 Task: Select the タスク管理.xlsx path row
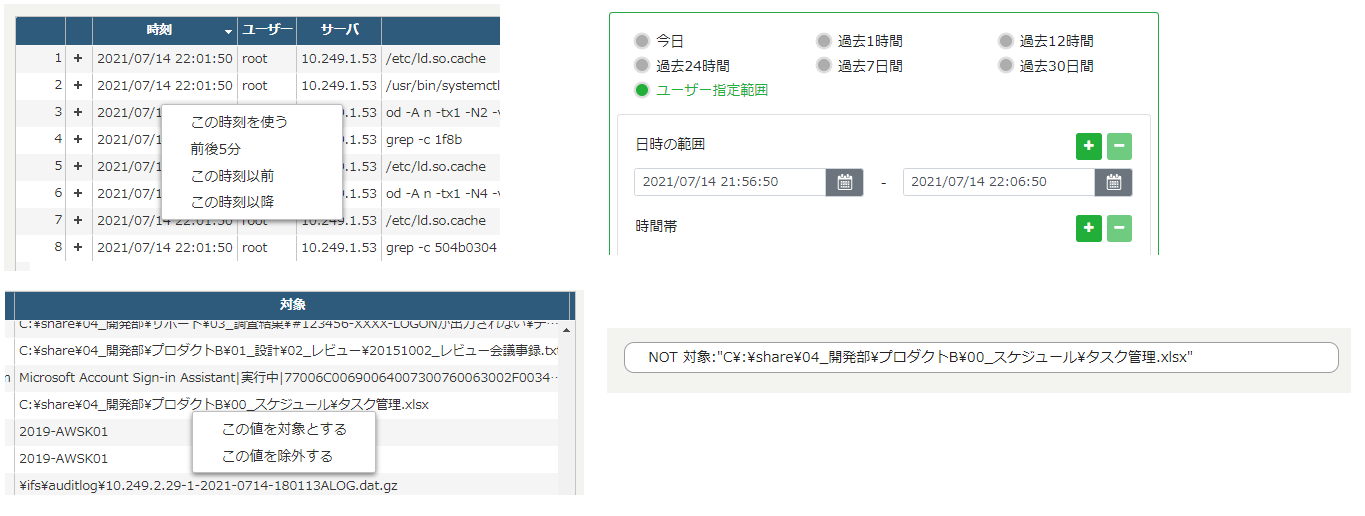click(x=286, y=405)
